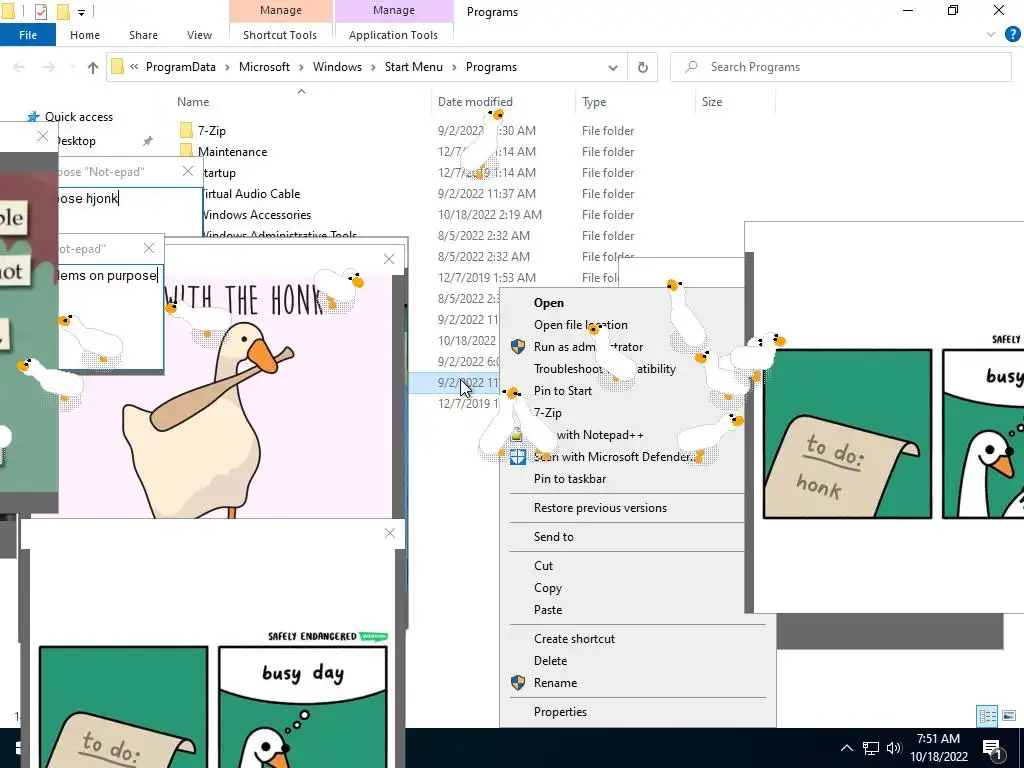Screen dimensions: 1024x768
Task: Select the Windows Accessories folder
Action: (x=256, y=215)
